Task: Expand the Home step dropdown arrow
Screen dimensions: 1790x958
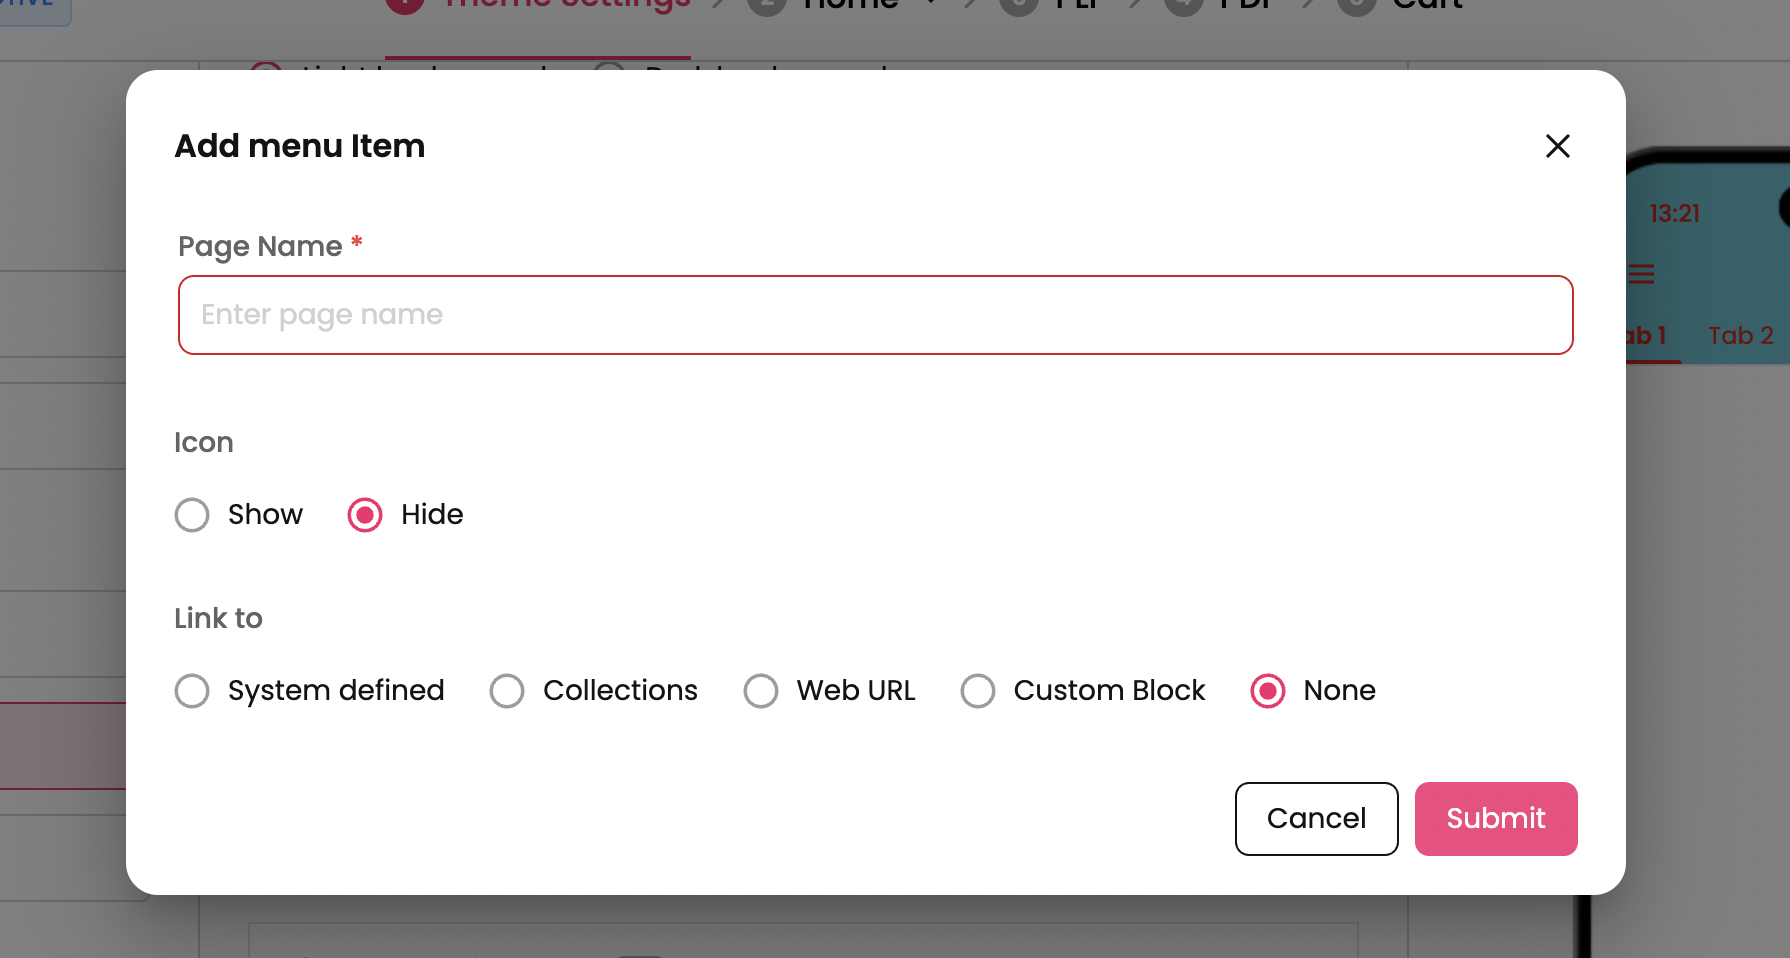Action: 932,4
